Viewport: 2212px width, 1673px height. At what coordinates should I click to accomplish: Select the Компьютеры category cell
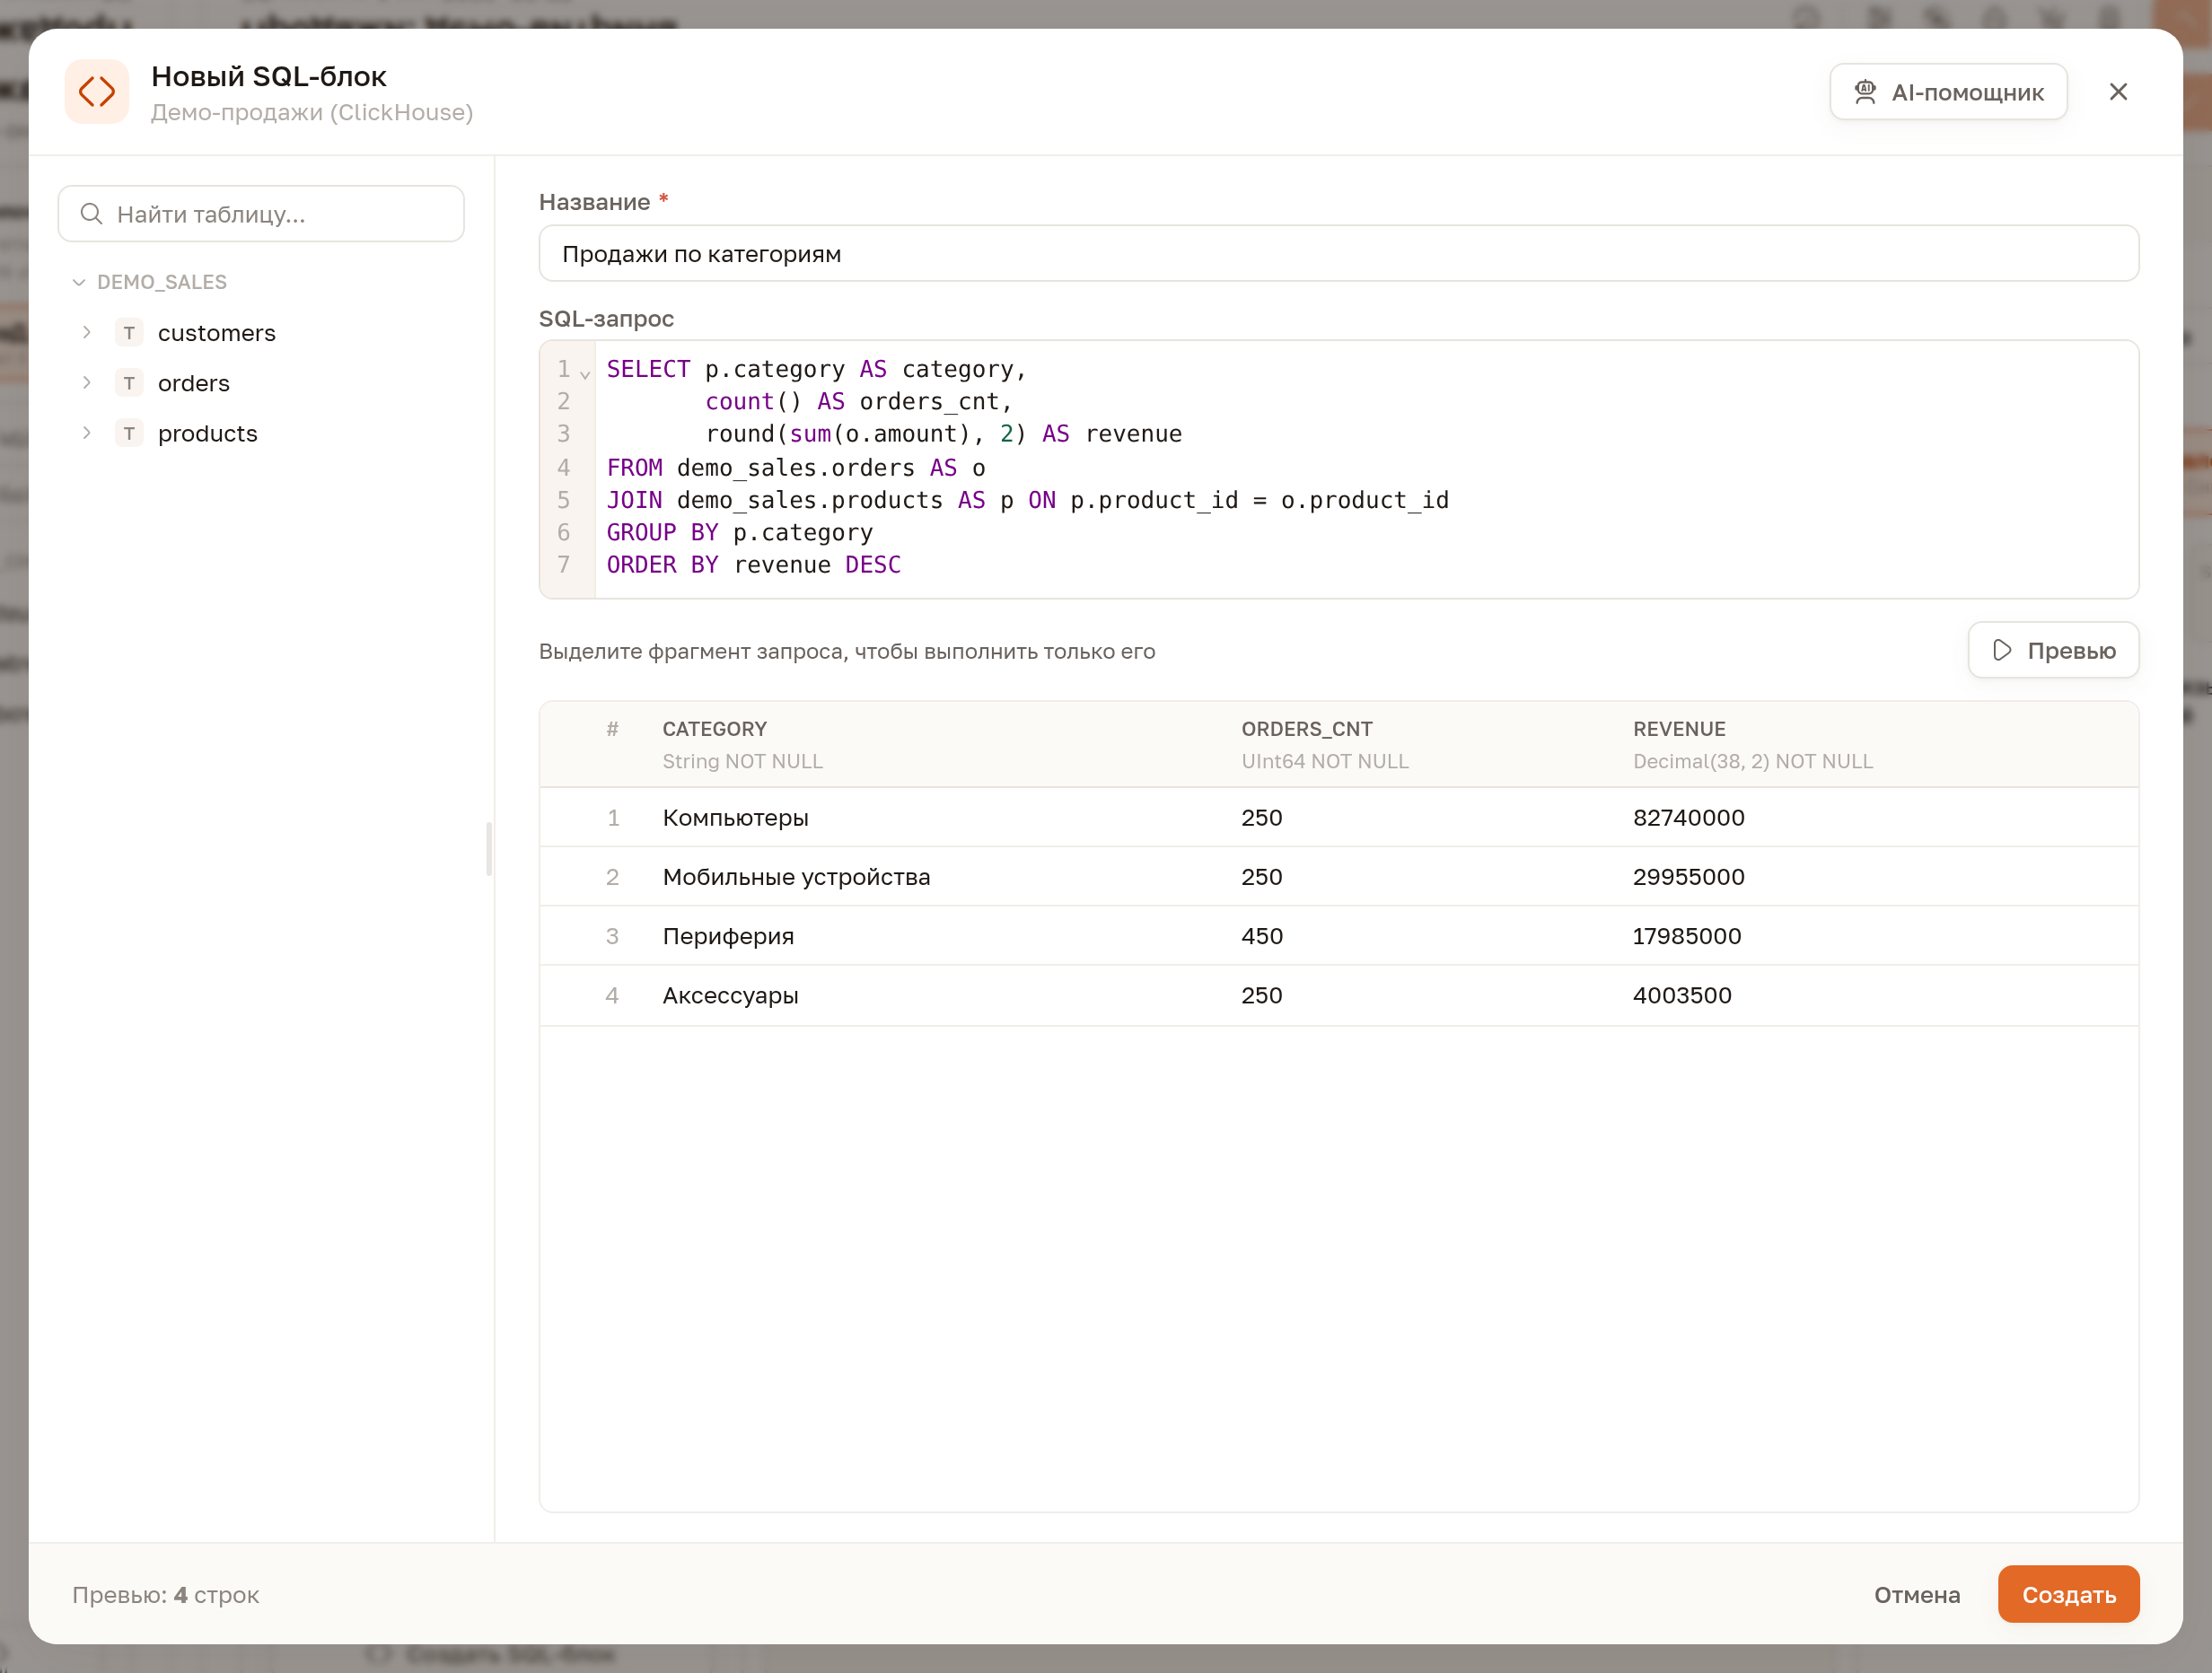point(736,818)
